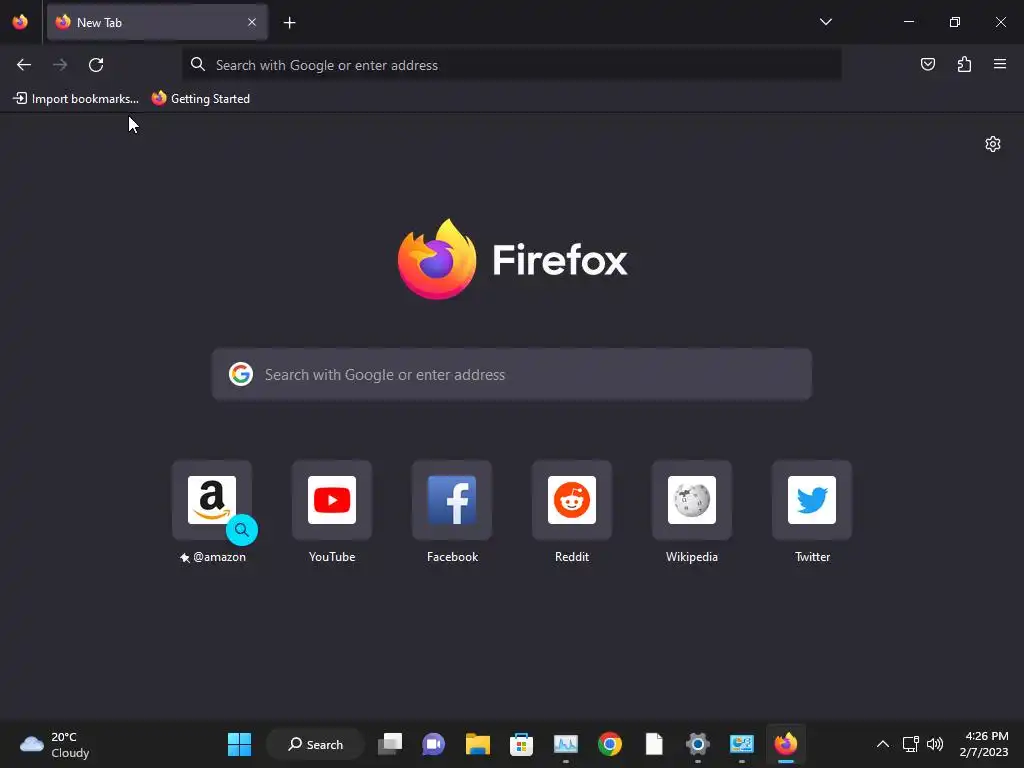Launch Google Chrome from taskbar
The width and height of the screenshot is (1024, 768).
pyautogui.click(x=610, y=744)
